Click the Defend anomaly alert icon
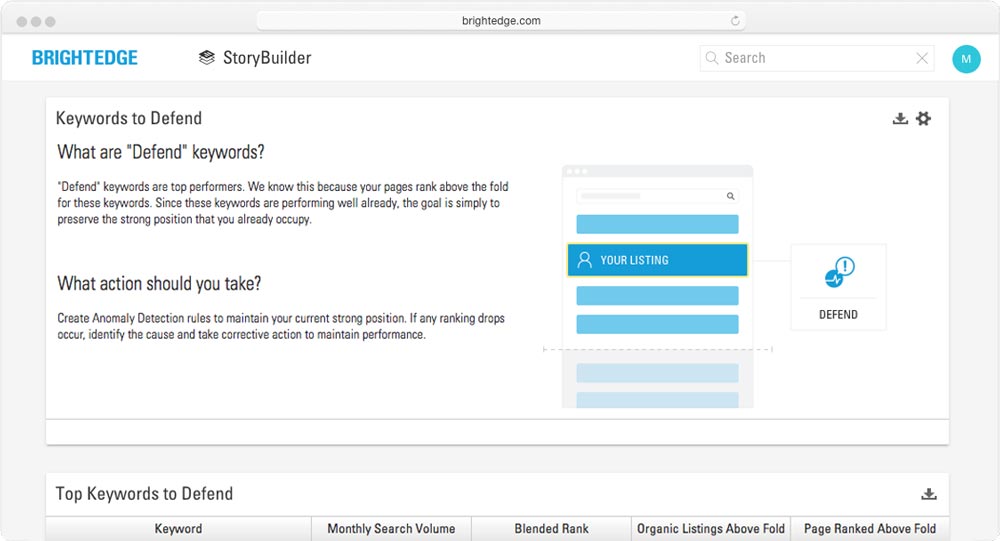 [x=838, y=272]
